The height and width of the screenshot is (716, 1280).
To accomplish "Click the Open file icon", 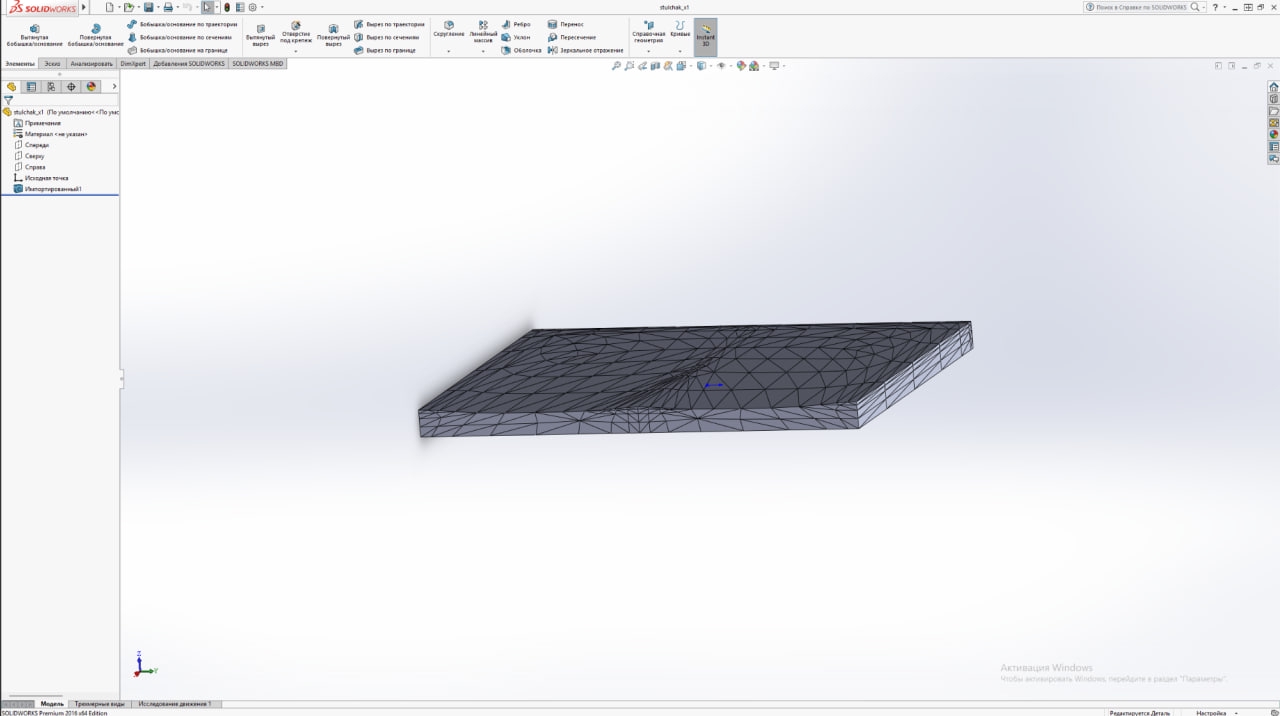I will click(x=129, y=7).
